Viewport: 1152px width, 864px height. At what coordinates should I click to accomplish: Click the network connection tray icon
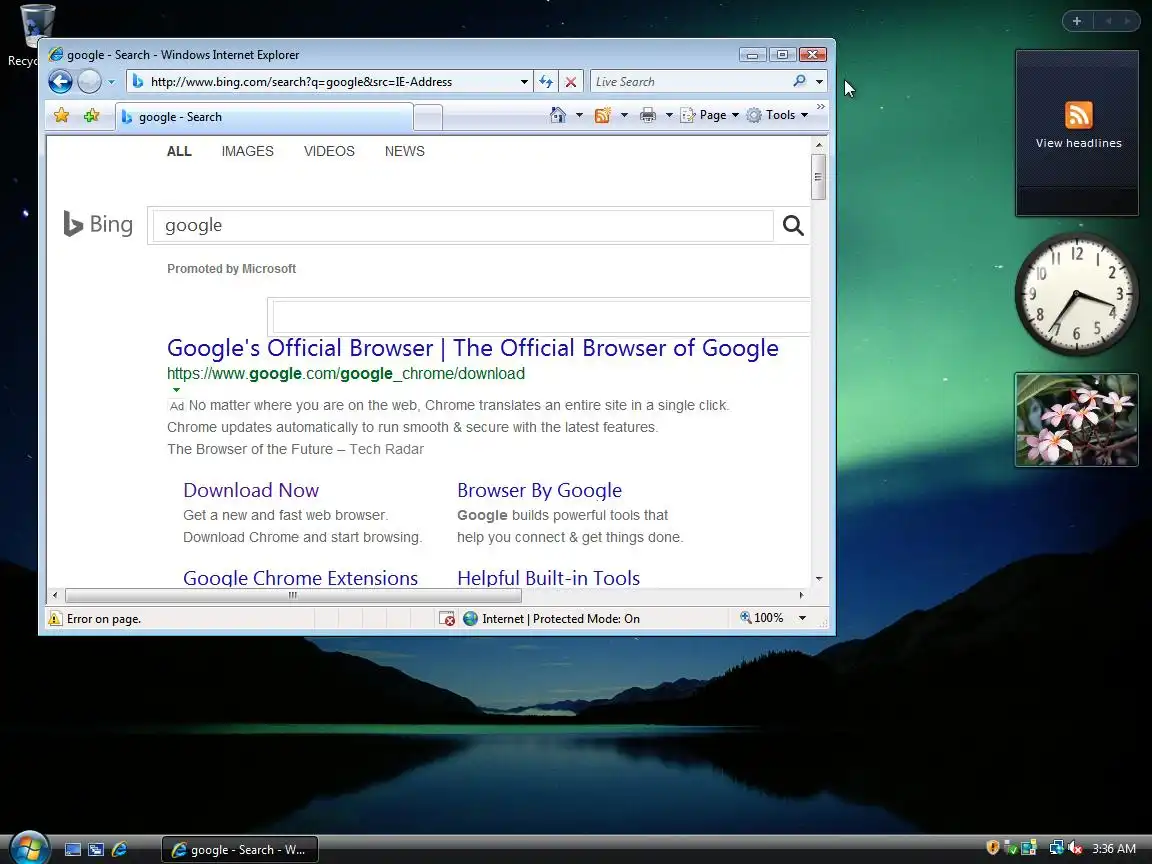1056,848
